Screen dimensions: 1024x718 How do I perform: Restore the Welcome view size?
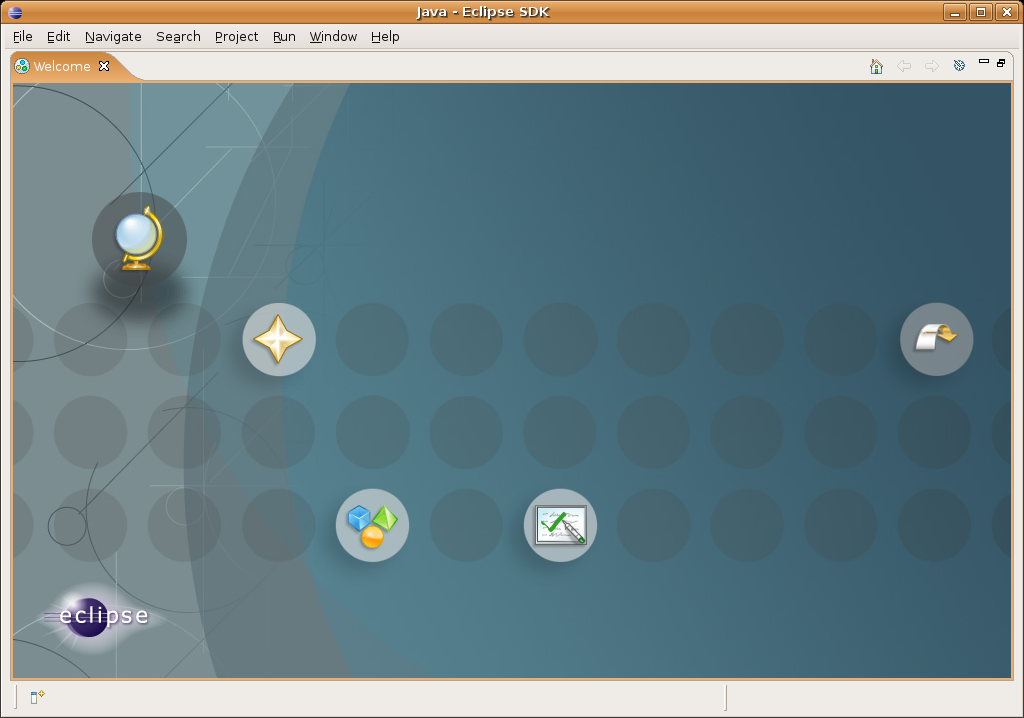click(x=1001, y=63)
